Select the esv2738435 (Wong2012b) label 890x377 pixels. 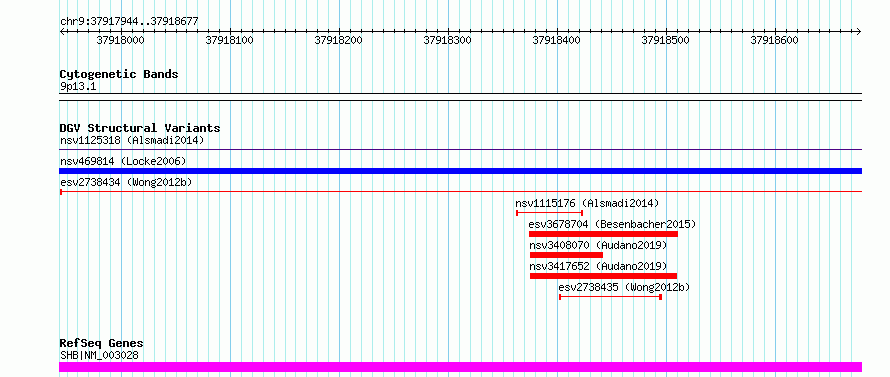coord(624,287)
